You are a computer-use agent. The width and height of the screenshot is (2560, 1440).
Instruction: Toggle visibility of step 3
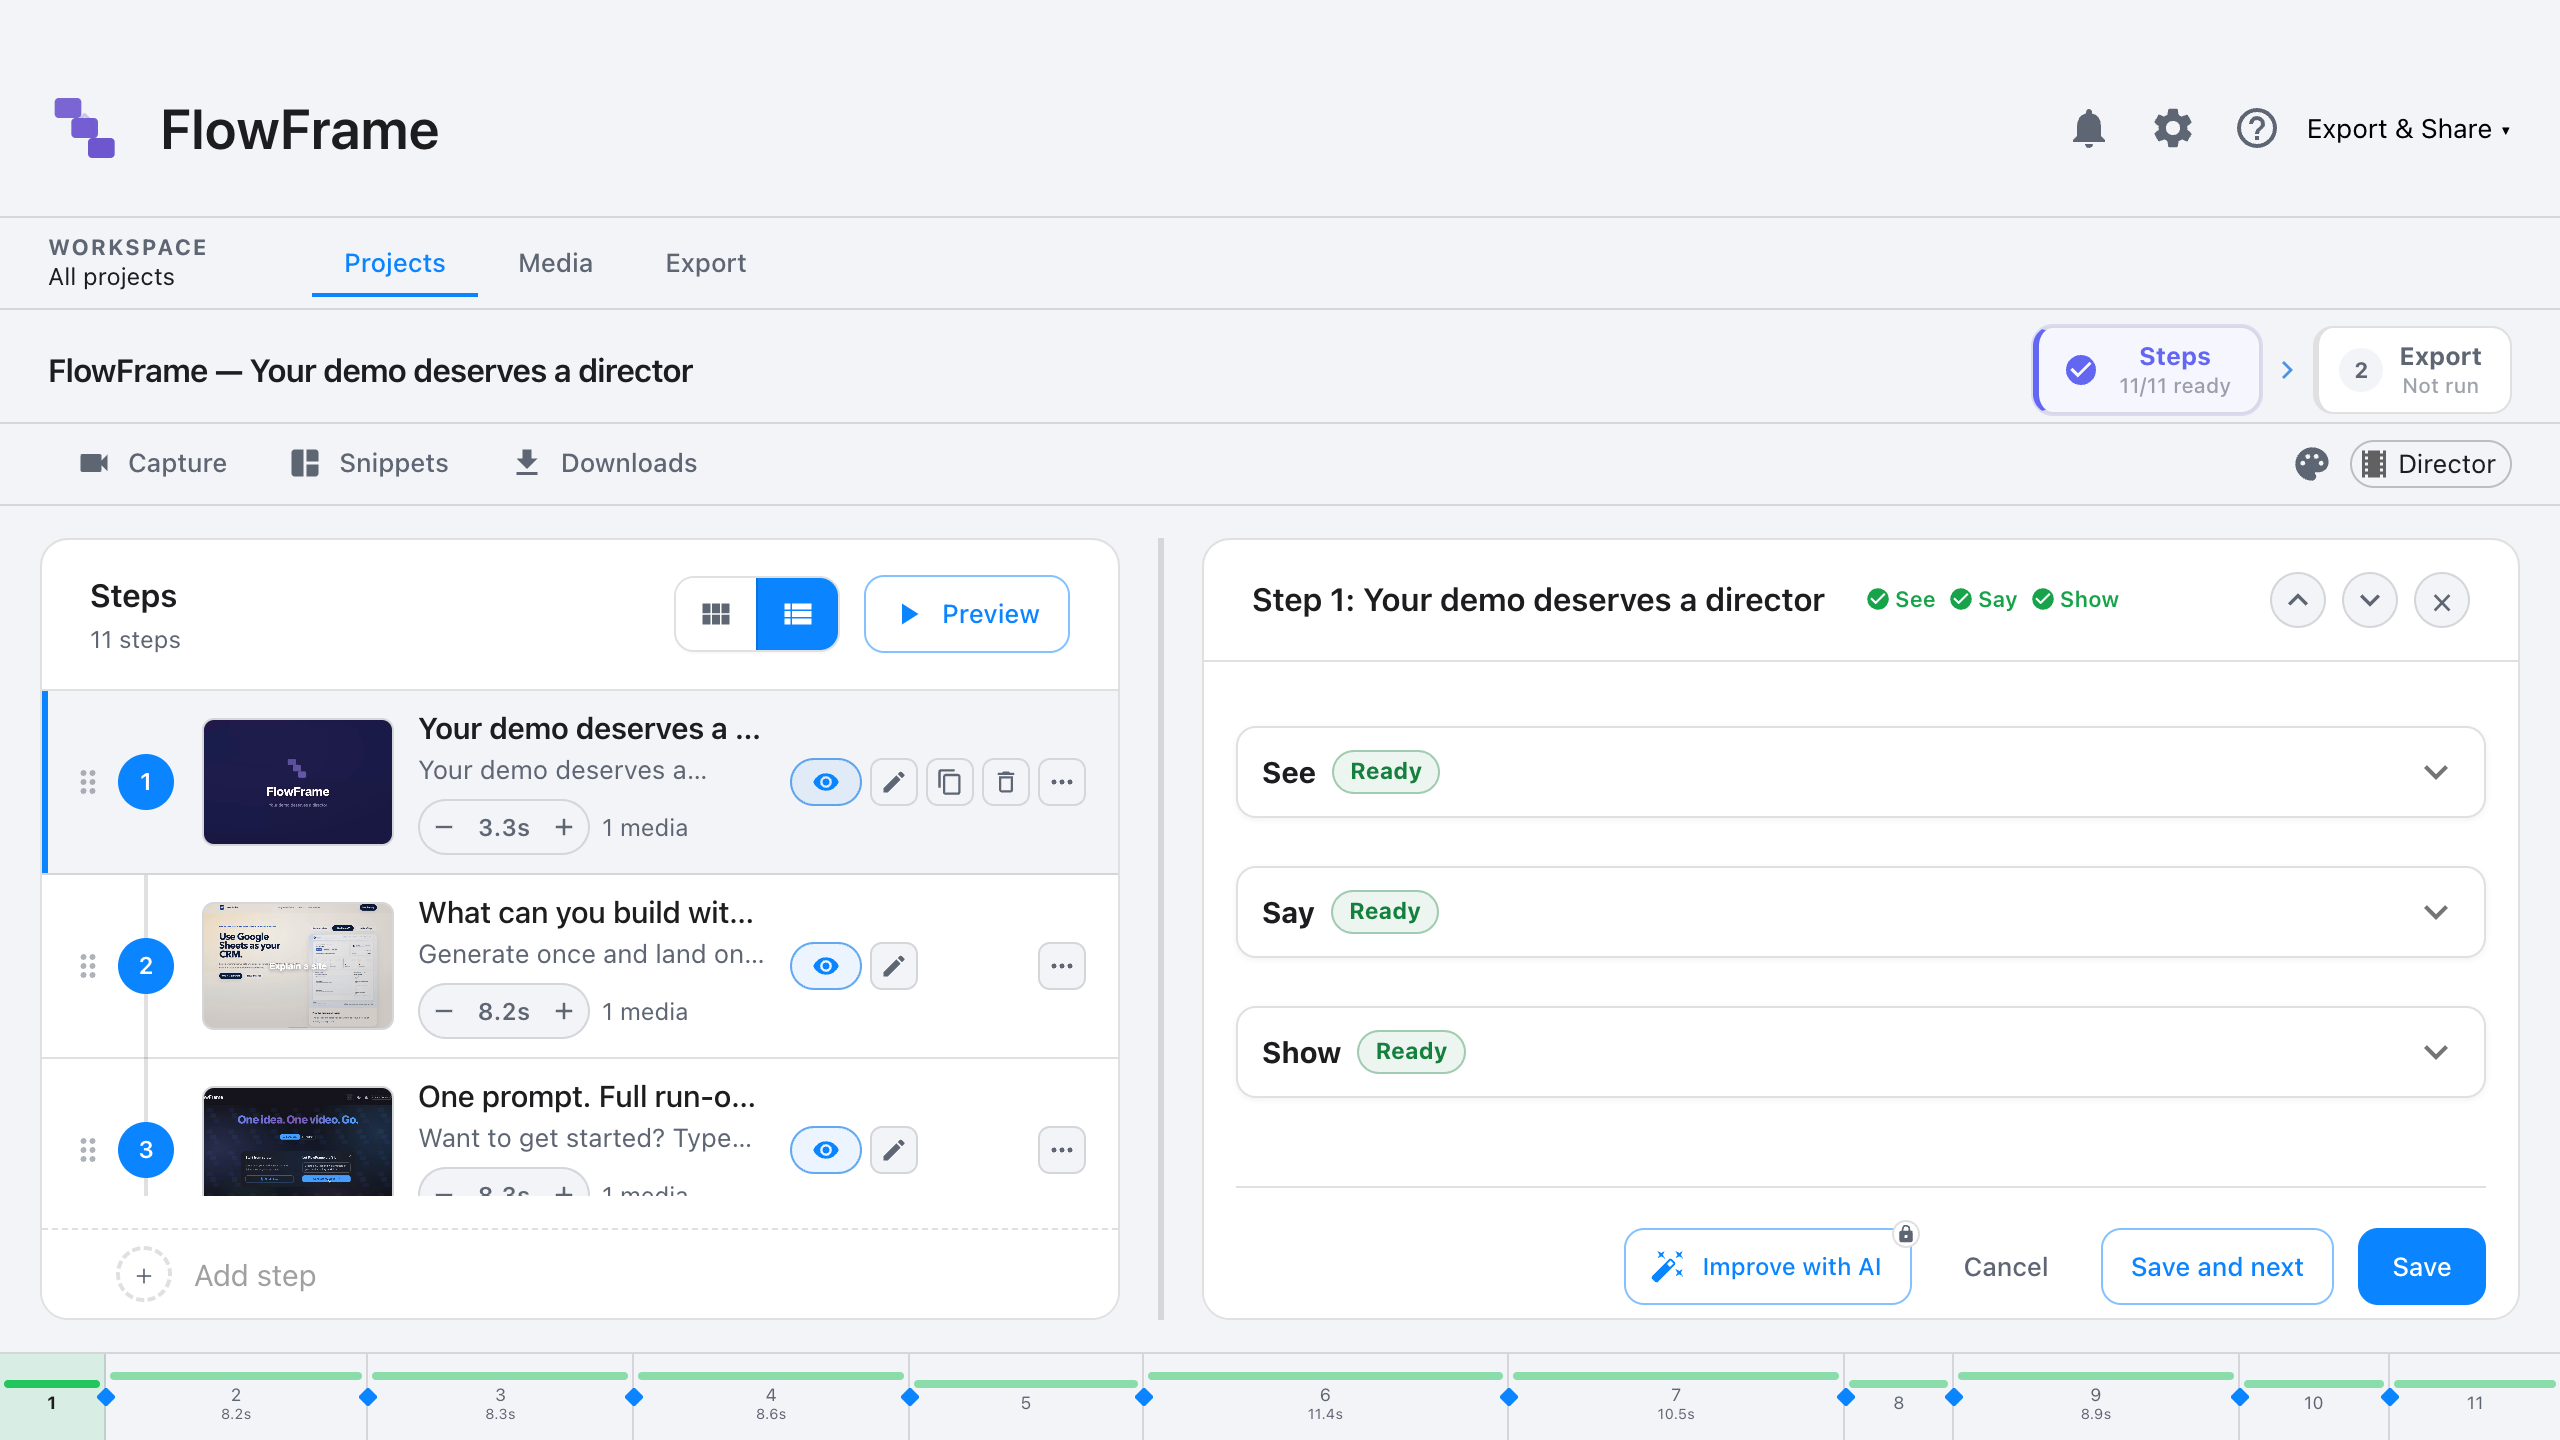pyautogui.click(x=826, y=1150)
